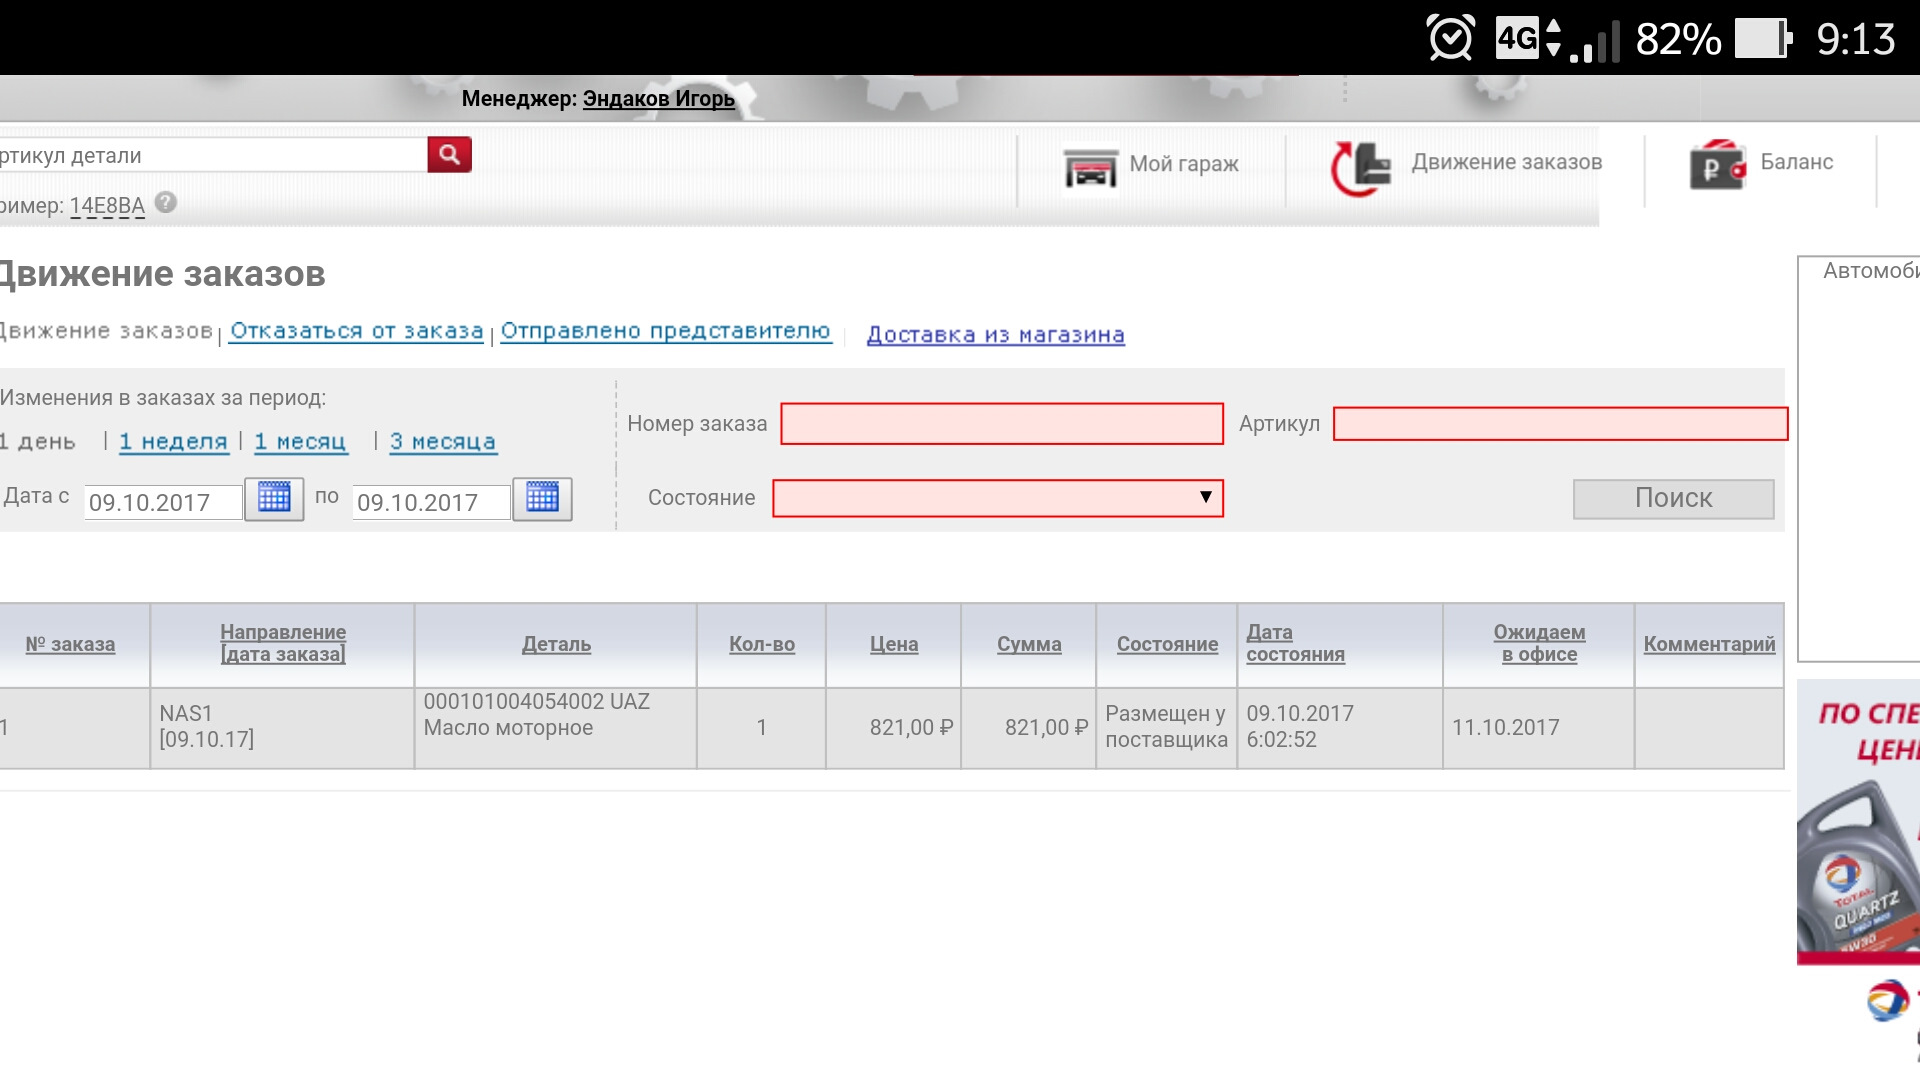This screenshot has height=1080, width=1920.
Task: Click the 11.10.2017 expected date cell
Action: pyautogui.click(x=1538, y=727)
